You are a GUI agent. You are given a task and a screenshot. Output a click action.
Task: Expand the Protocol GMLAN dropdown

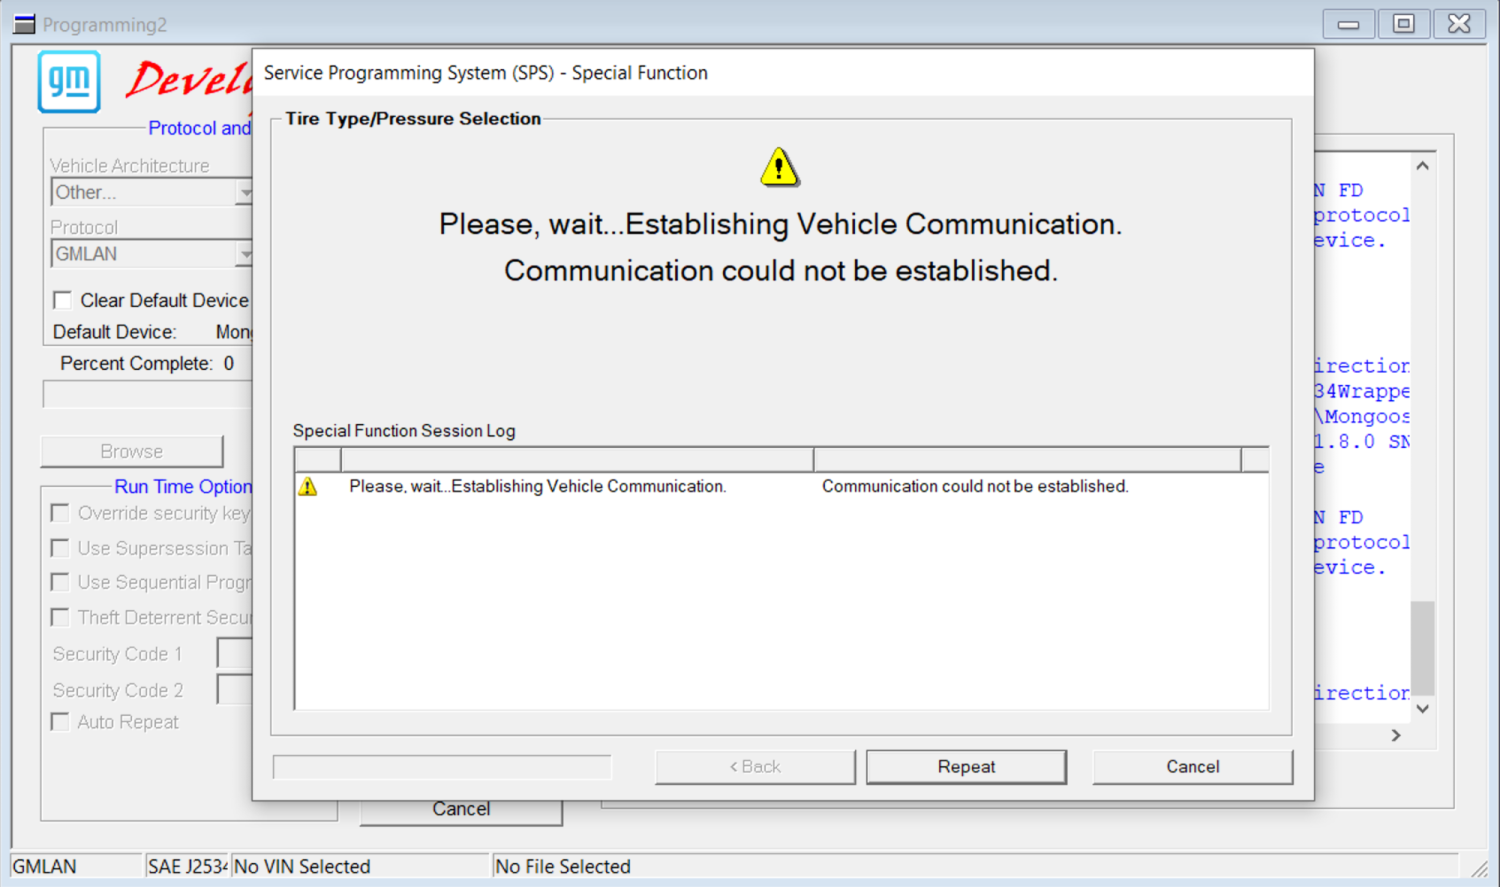click(244, 254)
